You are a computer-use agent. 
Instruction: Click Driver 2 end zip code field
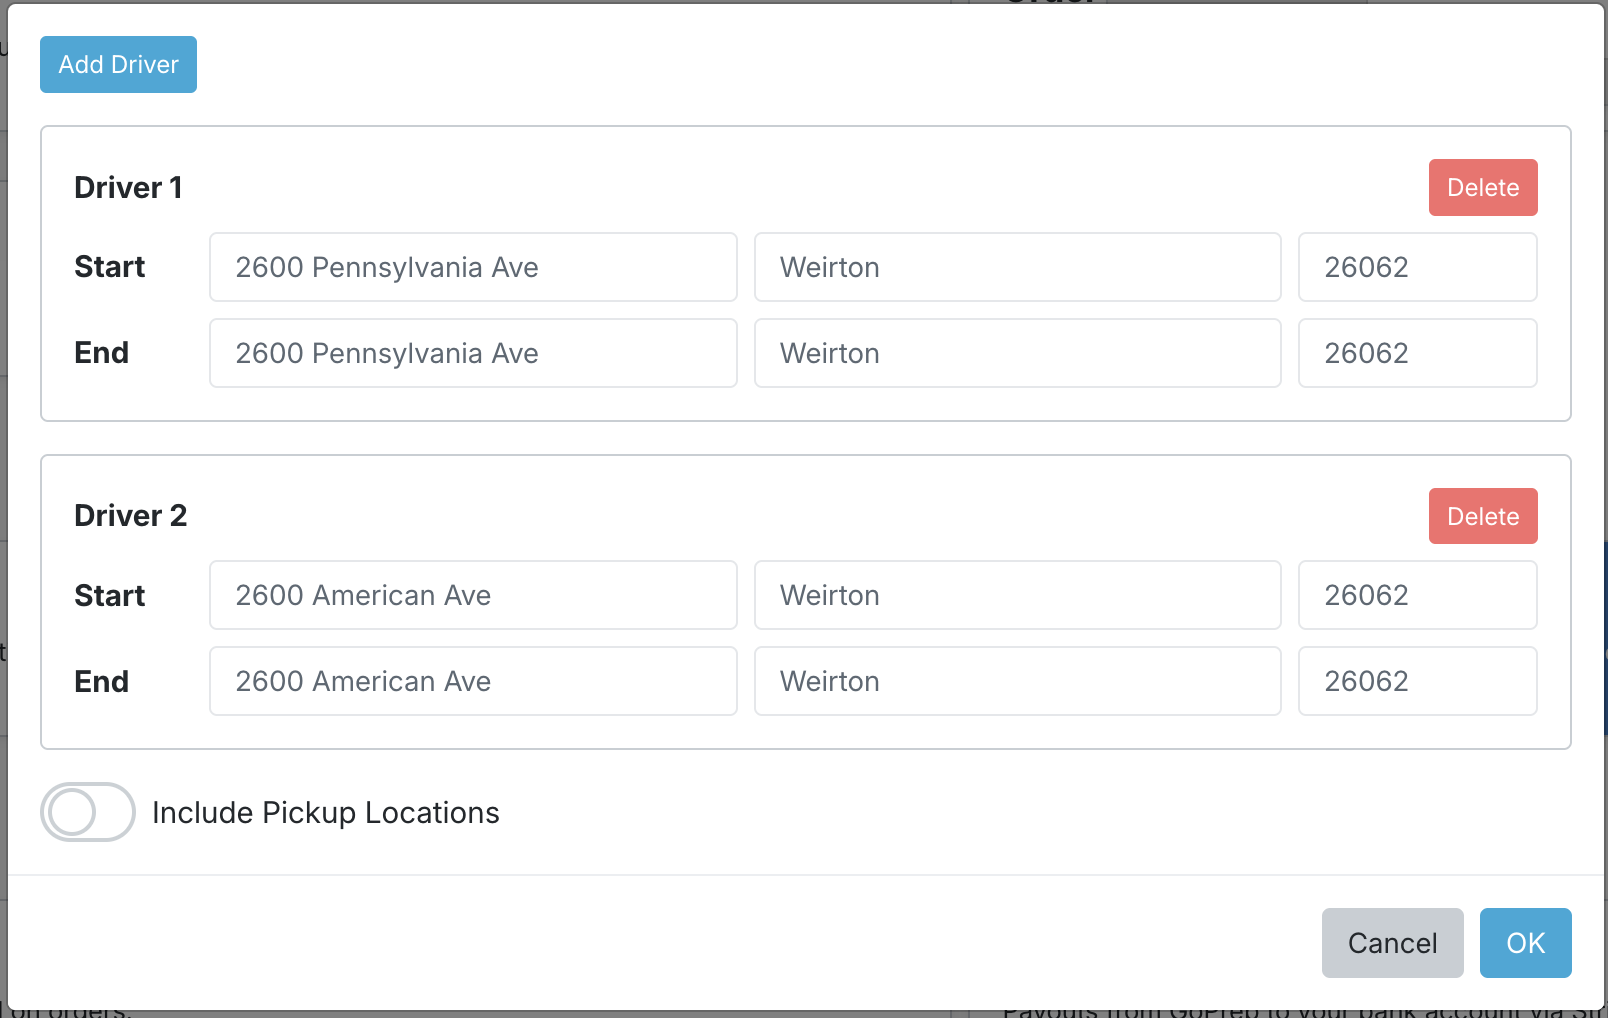[x=1417, y=681]
